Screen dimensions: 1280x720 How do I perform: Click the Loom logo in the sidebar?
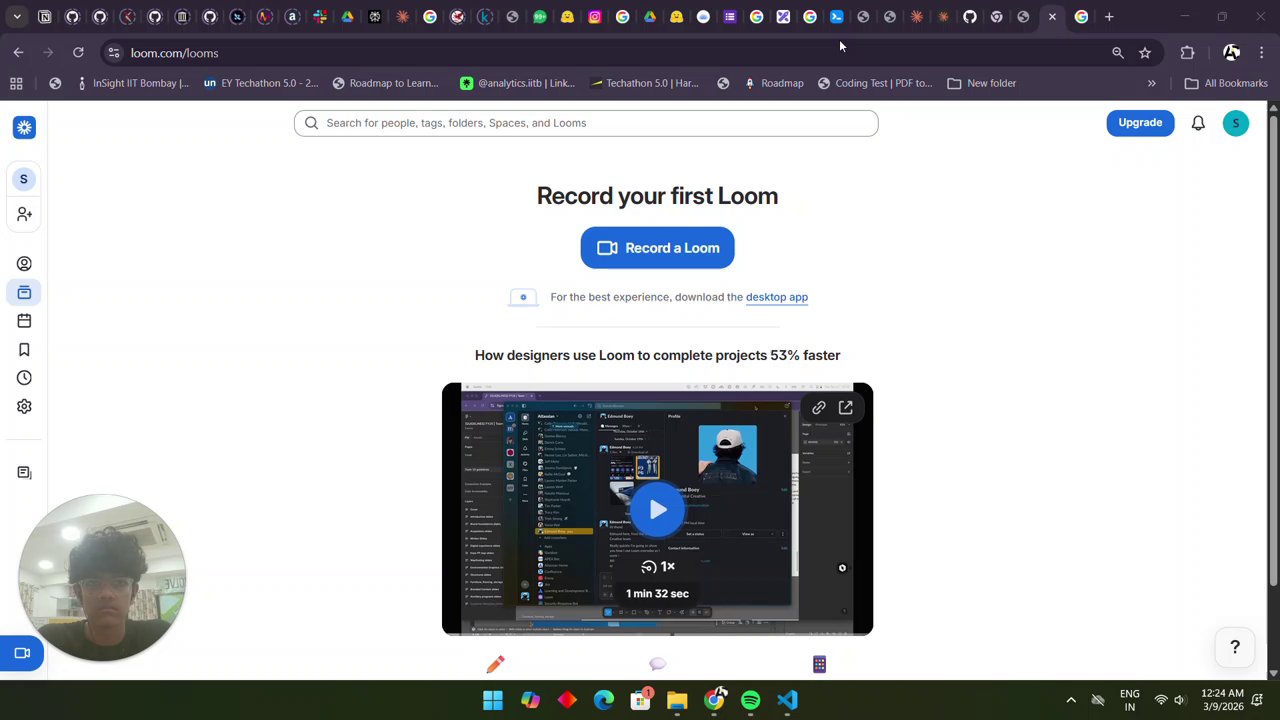tap(24, 127)
